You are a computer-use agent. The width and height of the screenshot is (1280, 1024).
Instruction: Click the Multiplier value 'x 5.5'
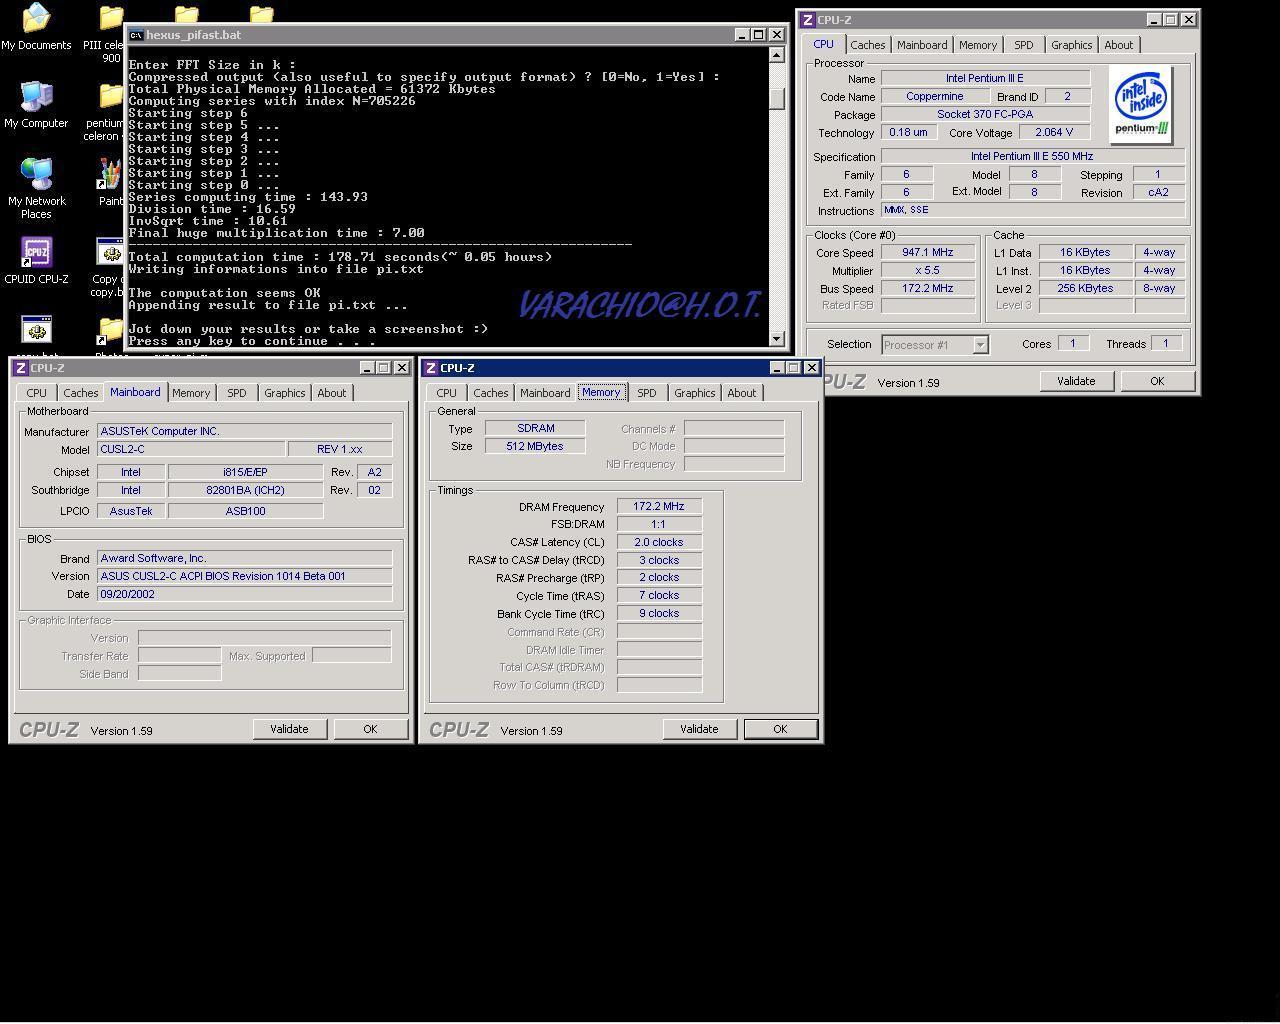click(x=927, y=271)
